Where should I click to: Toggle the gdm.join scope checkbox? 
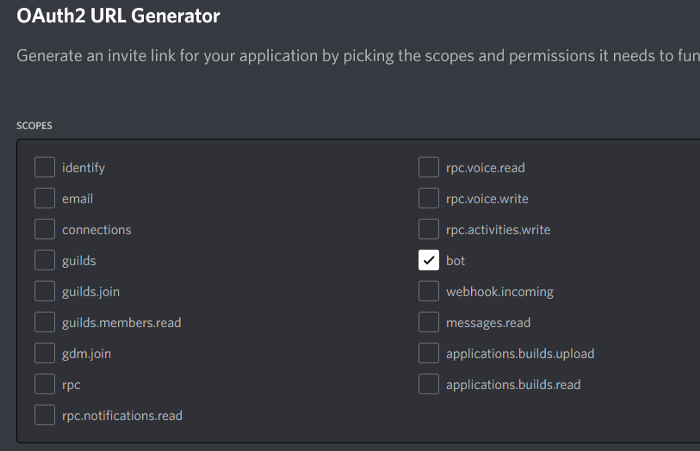click(x=44, y=353)
